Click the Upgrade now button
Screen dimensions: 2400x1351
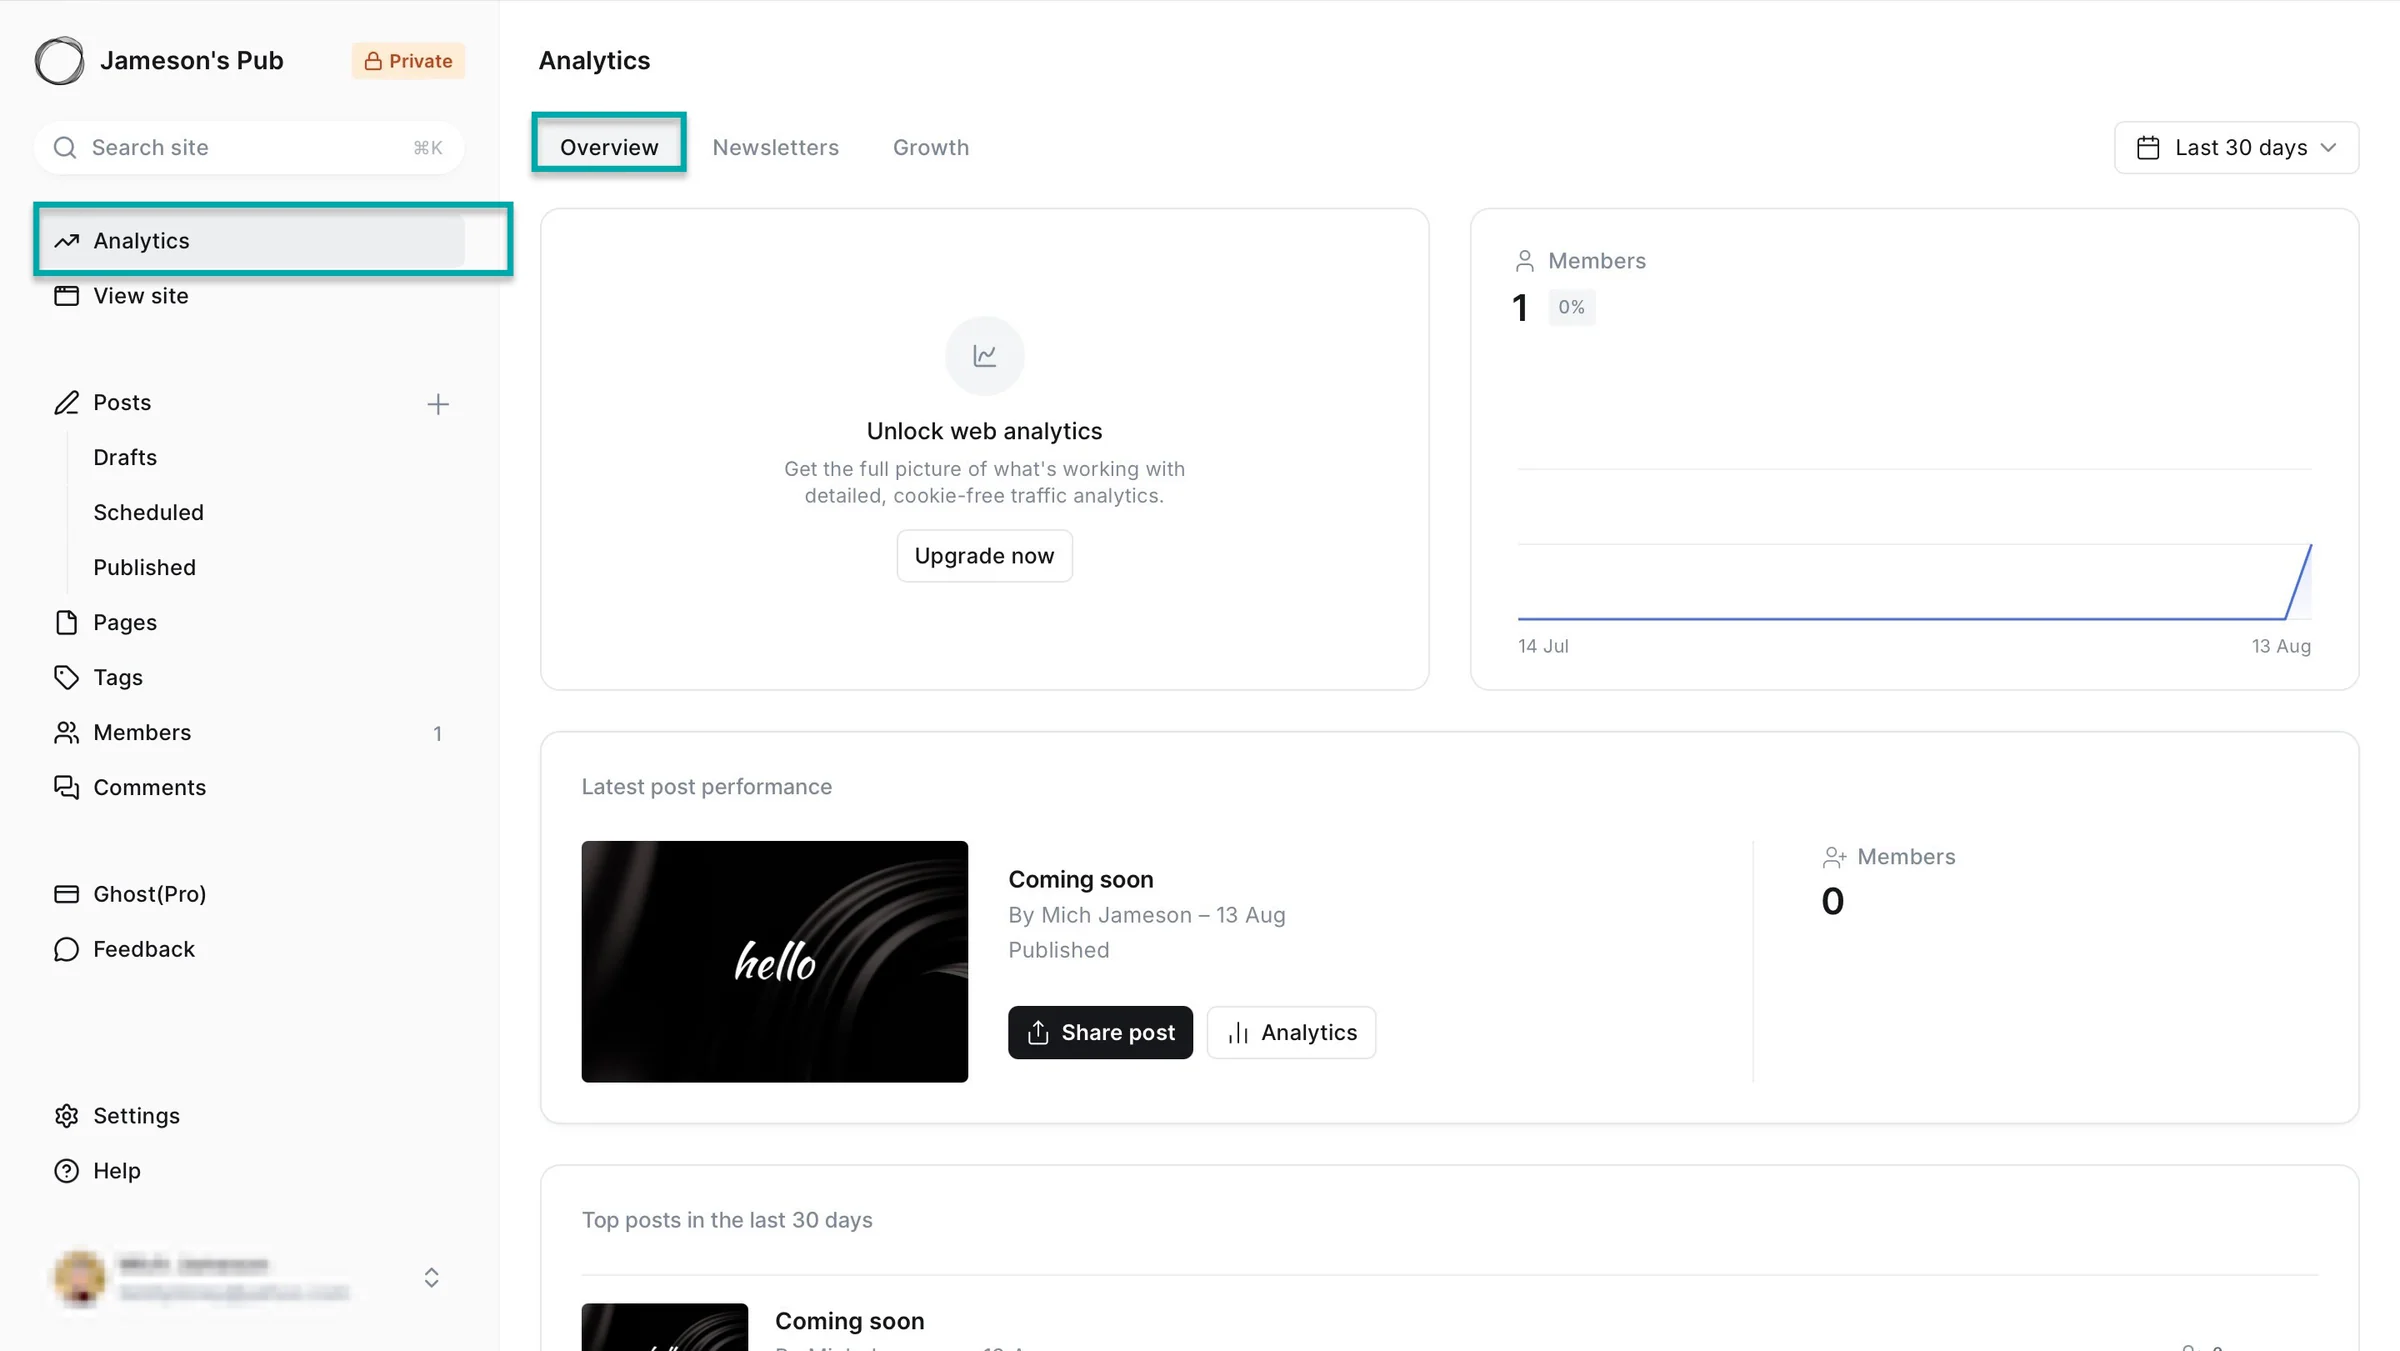click(x=984, y=556)
